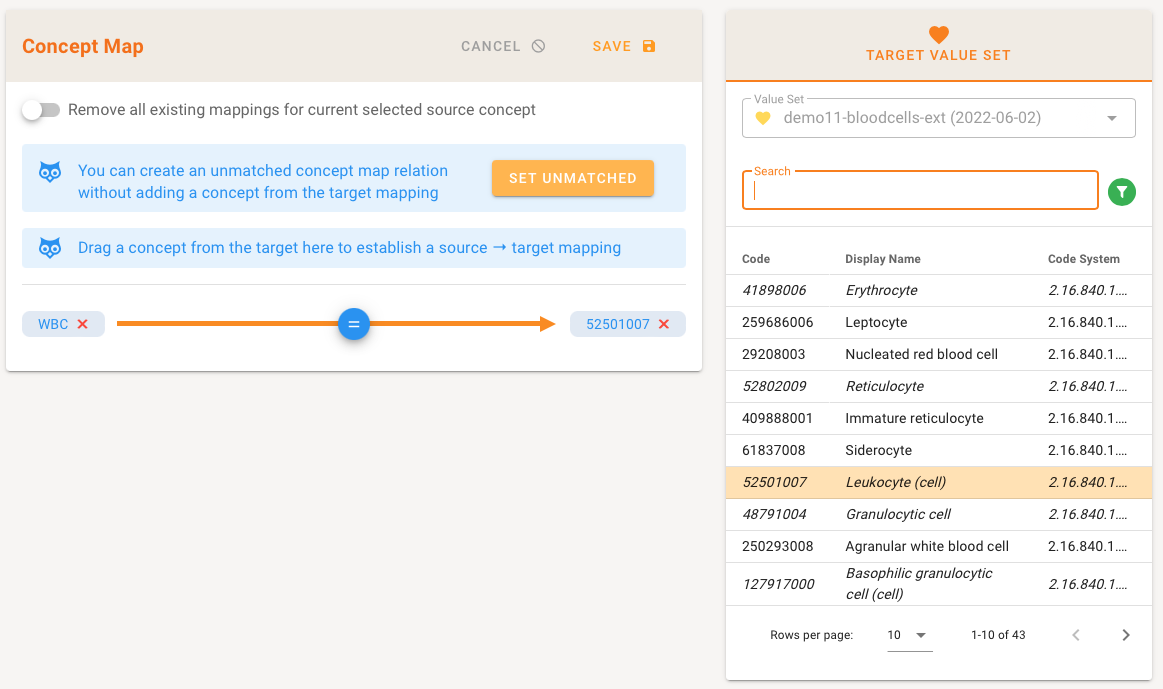Click the blue equals relation icon on the arrow
Image resolution: width=1163 pixels, height=689 pixels.
click(354, 324)
